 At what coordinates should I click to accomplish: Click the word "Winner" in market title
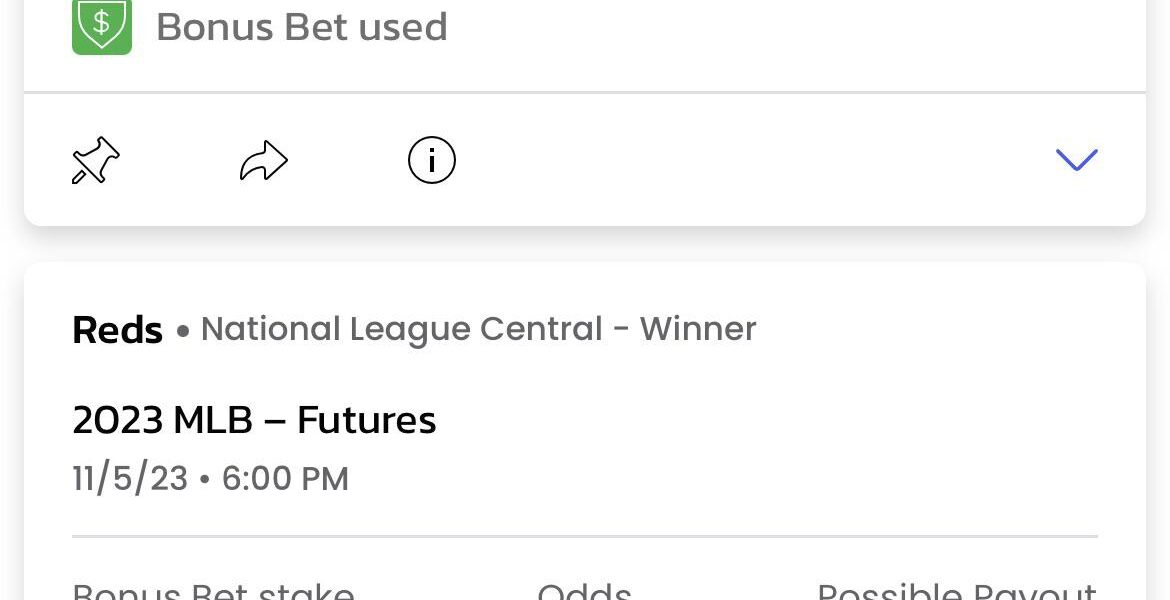coord(698,329)
